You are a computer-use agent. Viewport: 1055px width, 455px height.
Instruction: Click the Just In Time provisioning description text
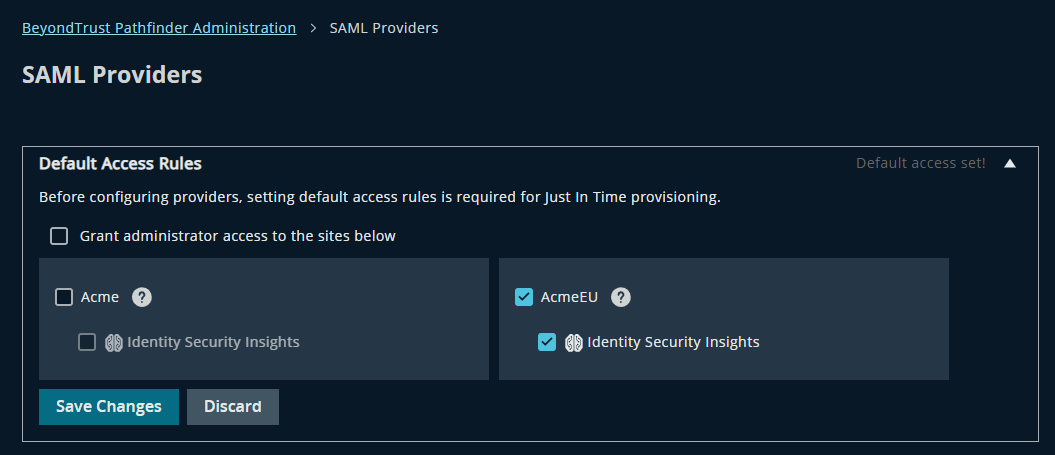pyautogui.click(x=380, y=198)
